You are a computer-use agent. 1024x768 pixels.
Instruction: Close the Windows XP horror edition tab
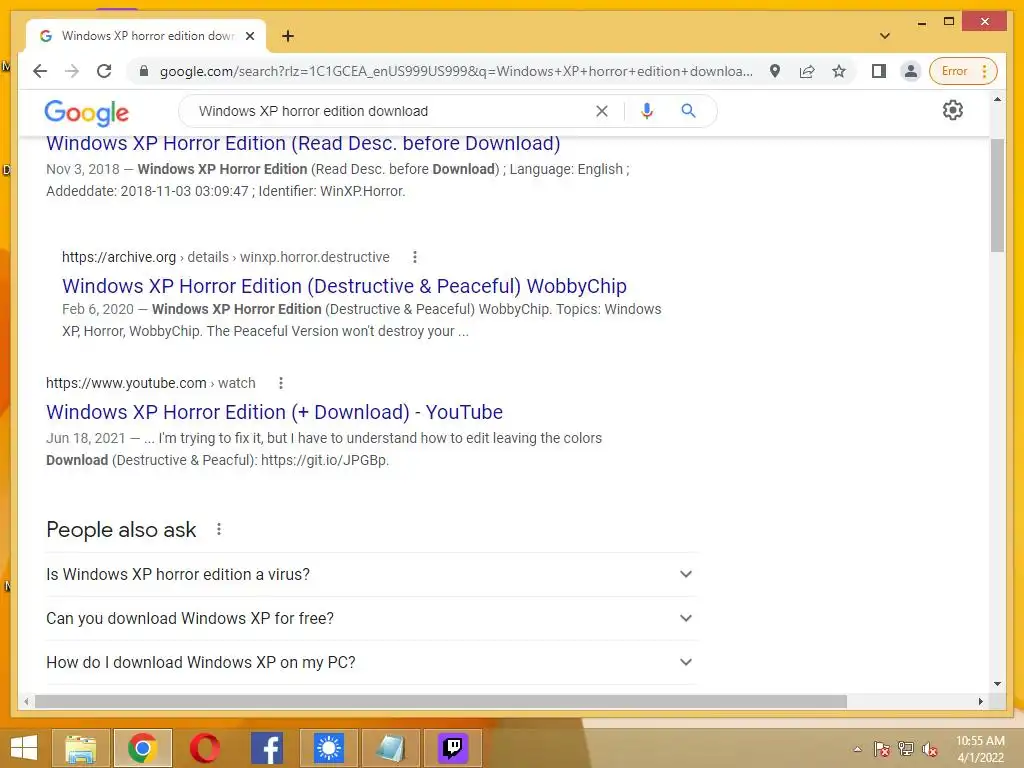[249, 36]
